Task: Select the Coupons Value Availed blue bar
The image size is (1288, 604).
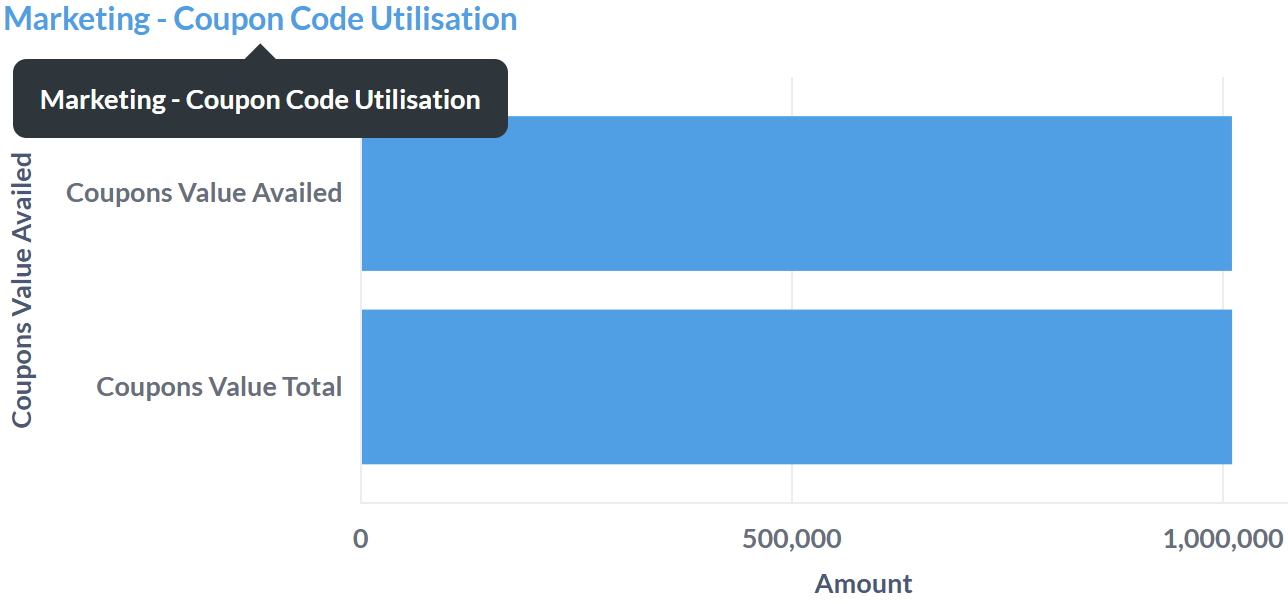Action: [x=796, y=193]
